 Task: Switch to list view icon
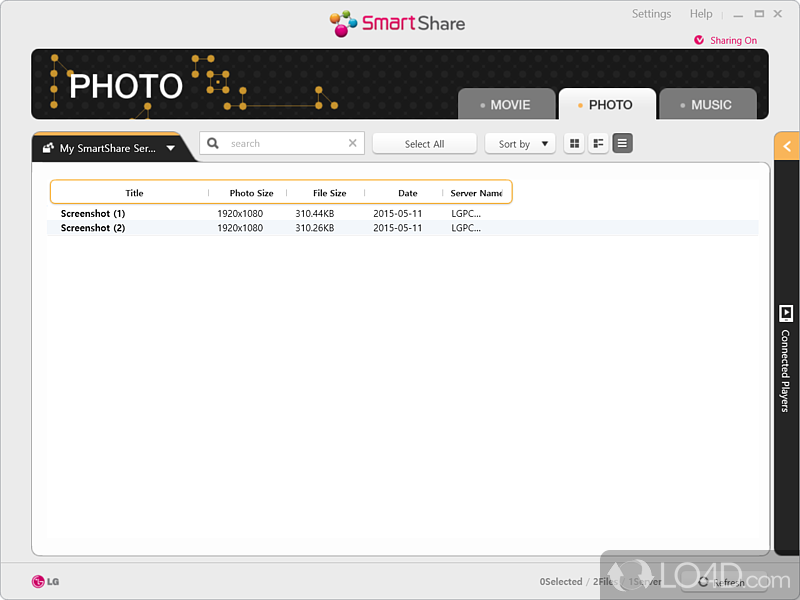click(622, 144)
